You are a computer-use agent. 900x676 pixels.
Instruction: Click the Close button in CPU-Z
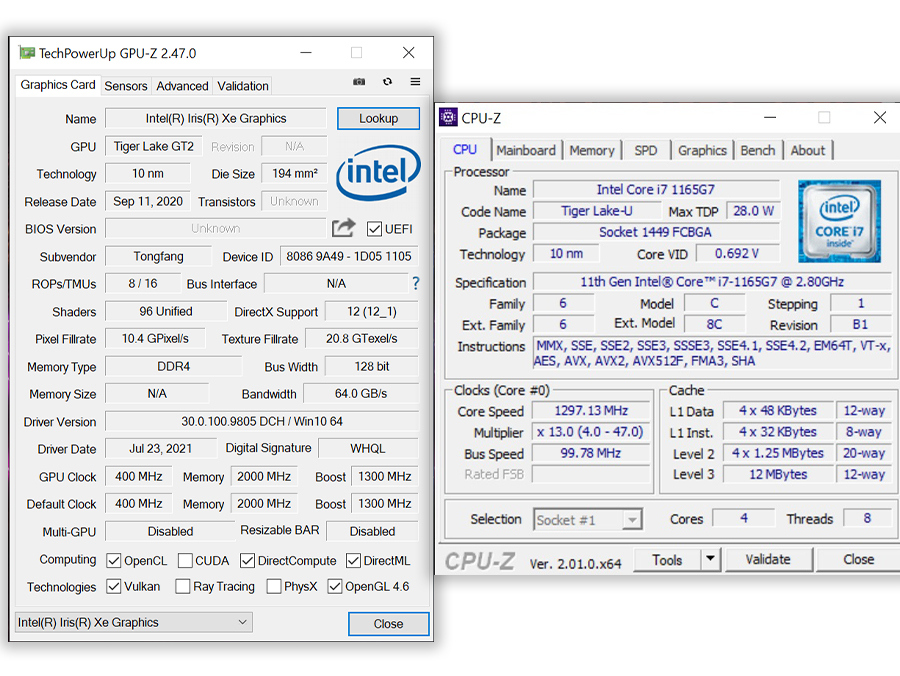(859, 559)
